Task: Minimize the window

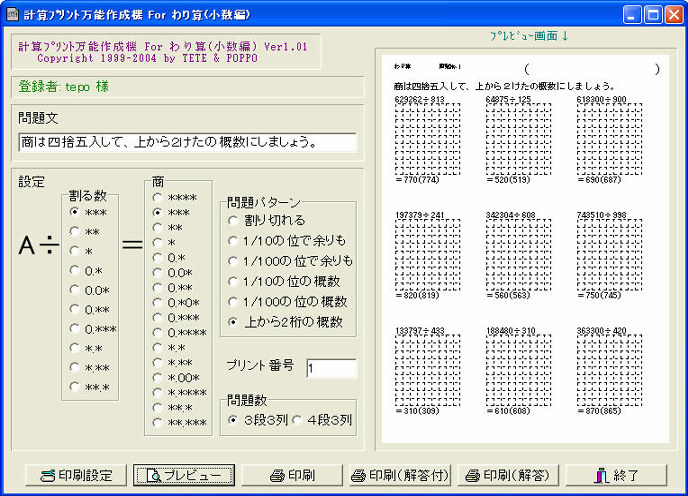Action: click(x=631, y=15)
